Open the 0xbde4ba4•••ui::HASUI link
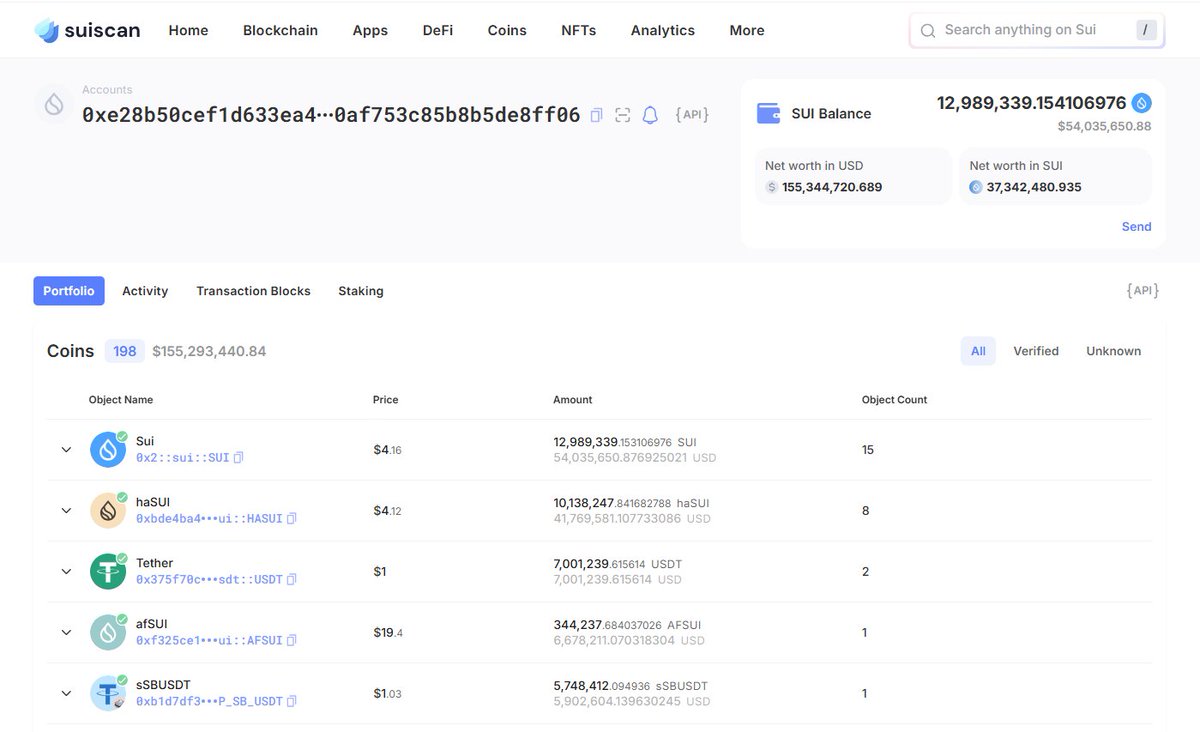 click(x=209, y=519)
